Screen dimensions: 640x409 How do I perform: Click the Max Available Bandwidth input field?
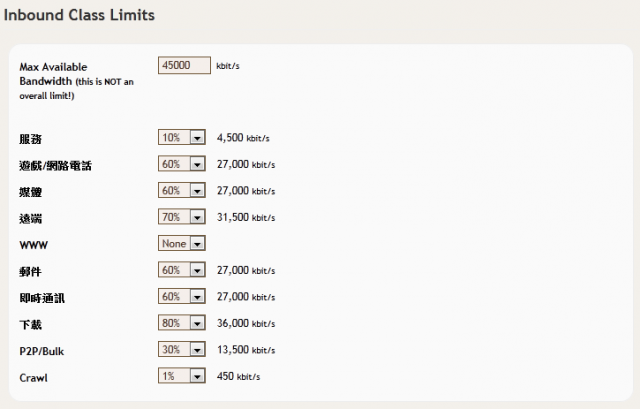(184, 66)
